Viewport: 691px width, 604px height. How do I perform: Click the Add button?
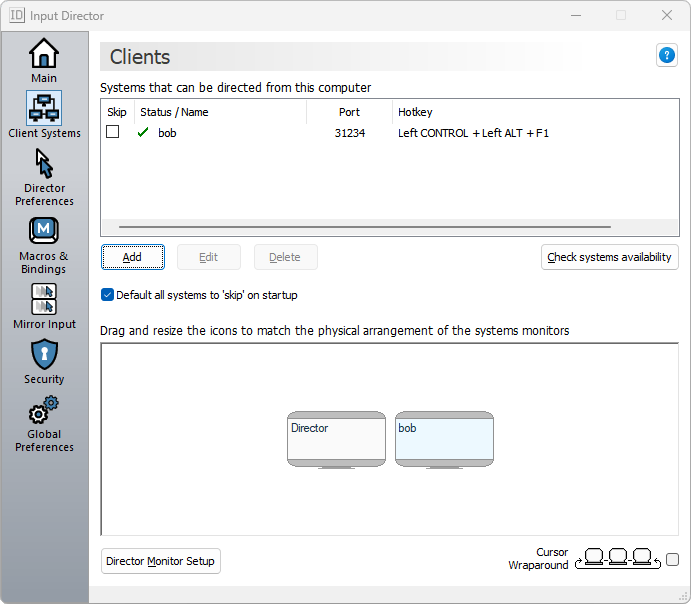point(133,257)
